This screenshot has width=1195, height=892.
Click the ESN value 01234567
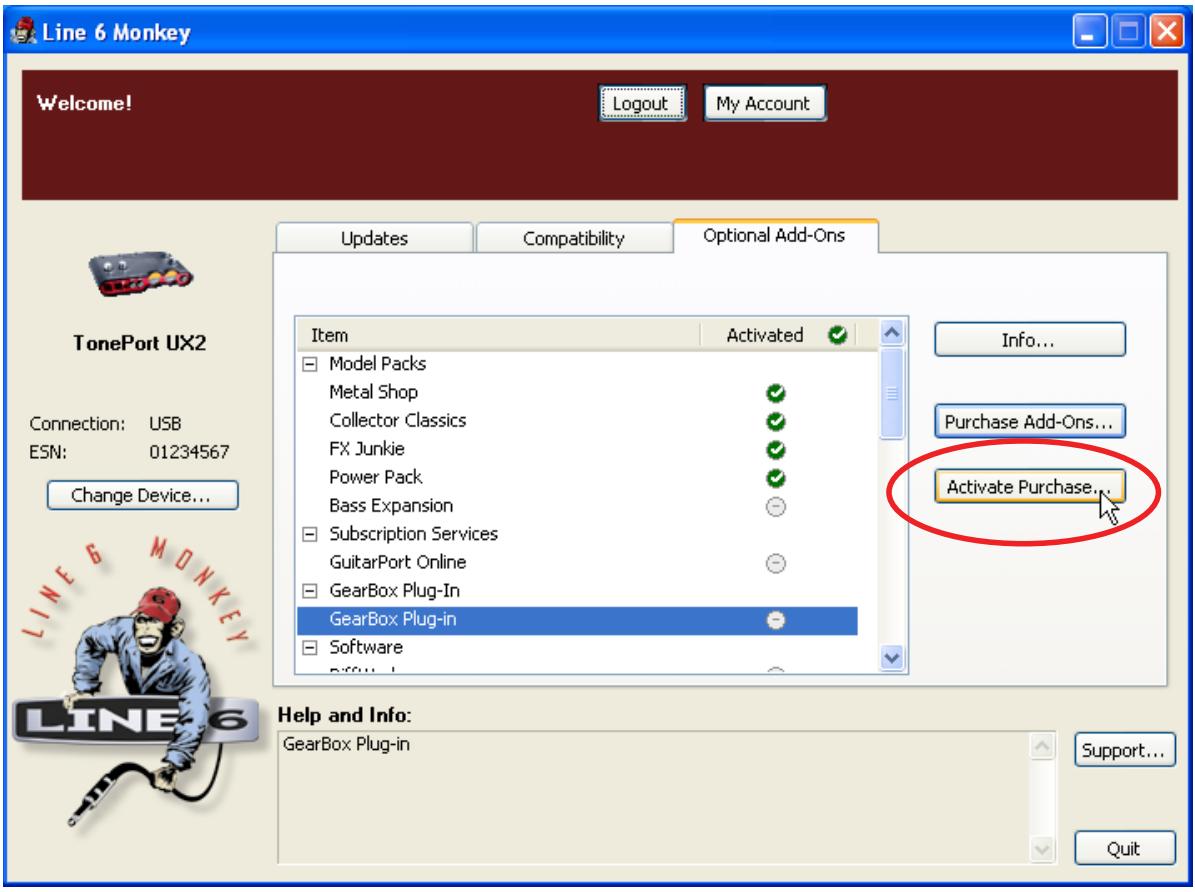pos(189,452)
